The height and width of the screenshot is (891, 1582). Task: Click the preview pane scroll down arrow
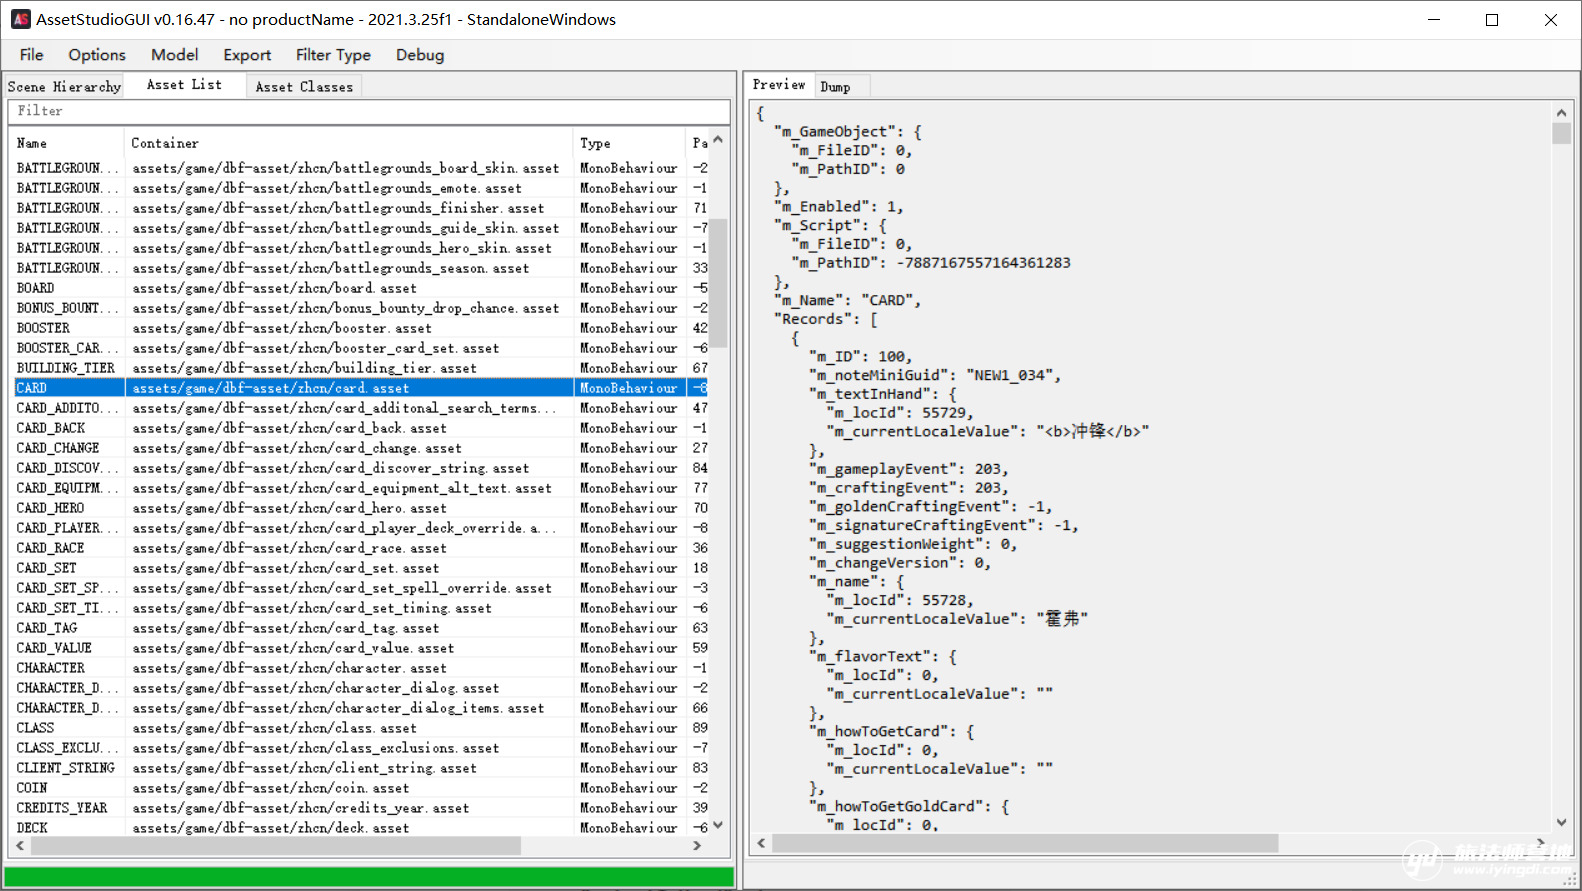coord(1562,823)
